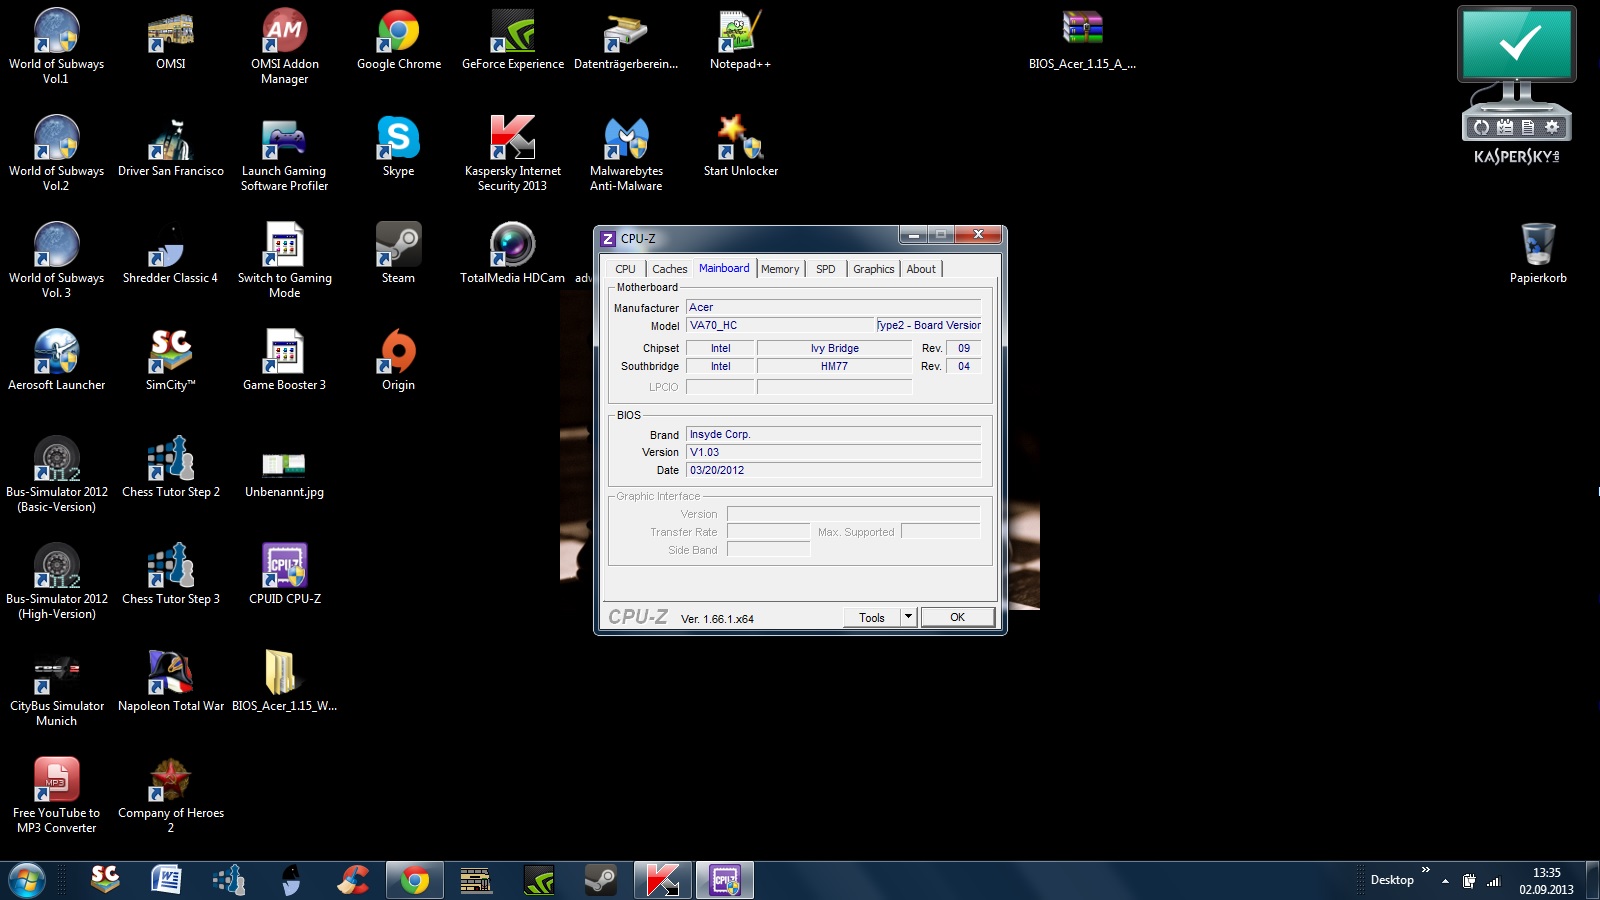Open Chess Tutor Step 2 desktop shortcut

(x=171, y=468)
